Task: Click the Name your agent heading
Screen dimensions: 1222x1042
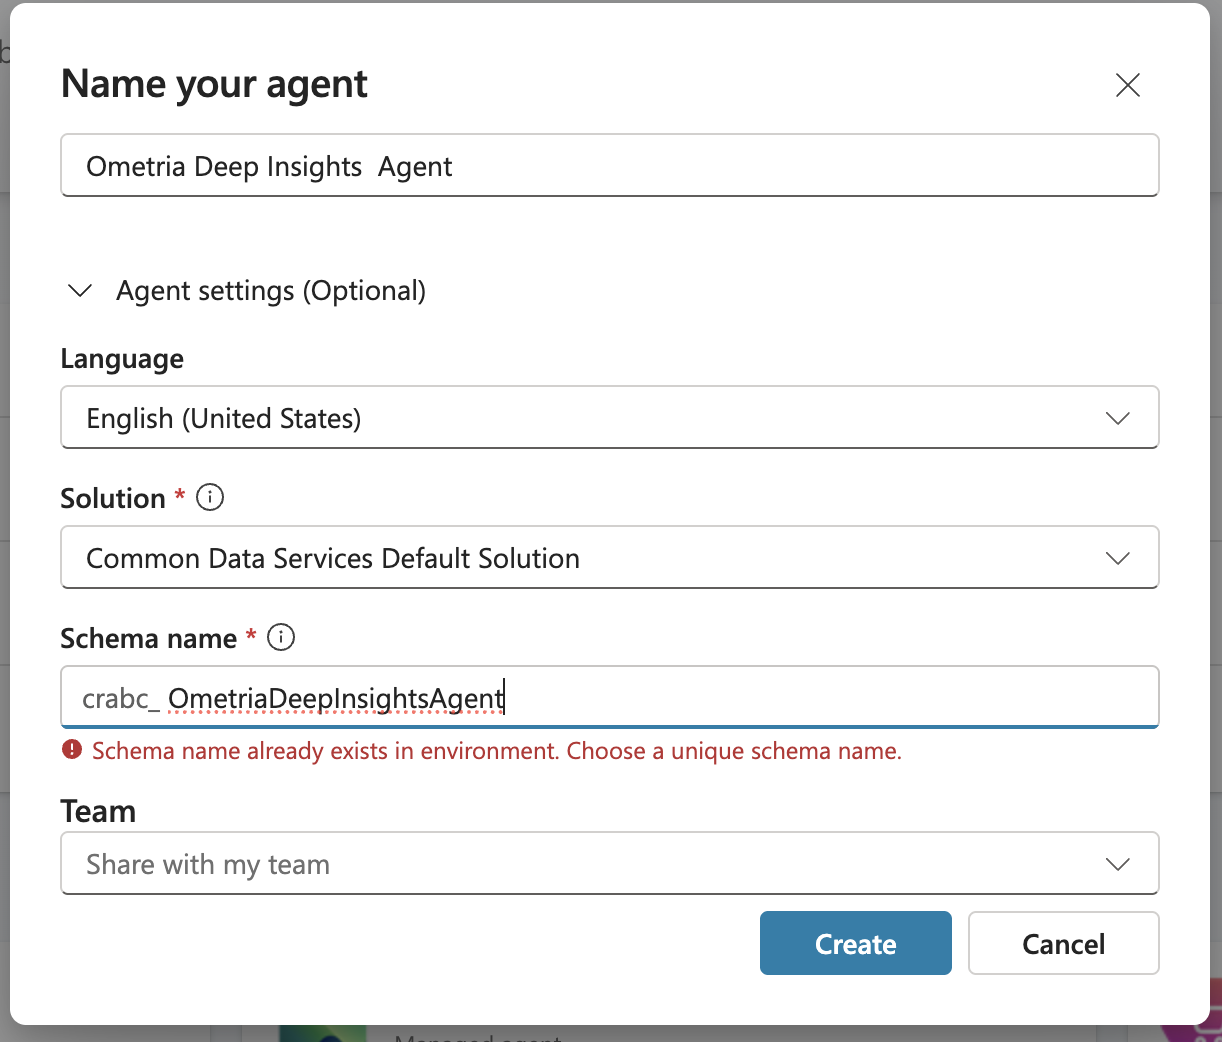Action: click(214, 84)
